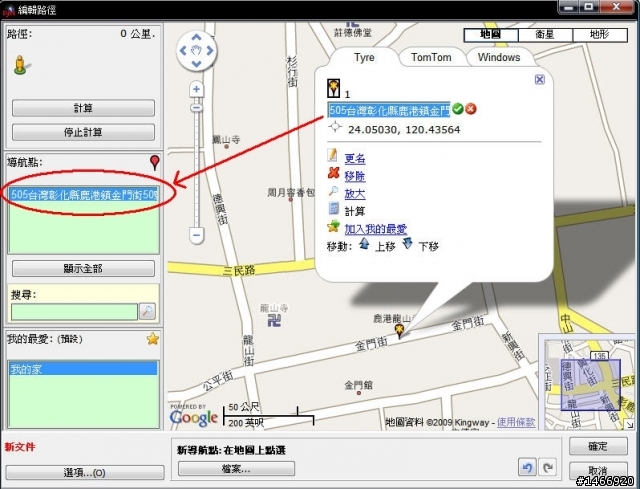The image size is (640, 489).
Task: Collapse the overview map with the corner arrow
Action: [630, 425]
